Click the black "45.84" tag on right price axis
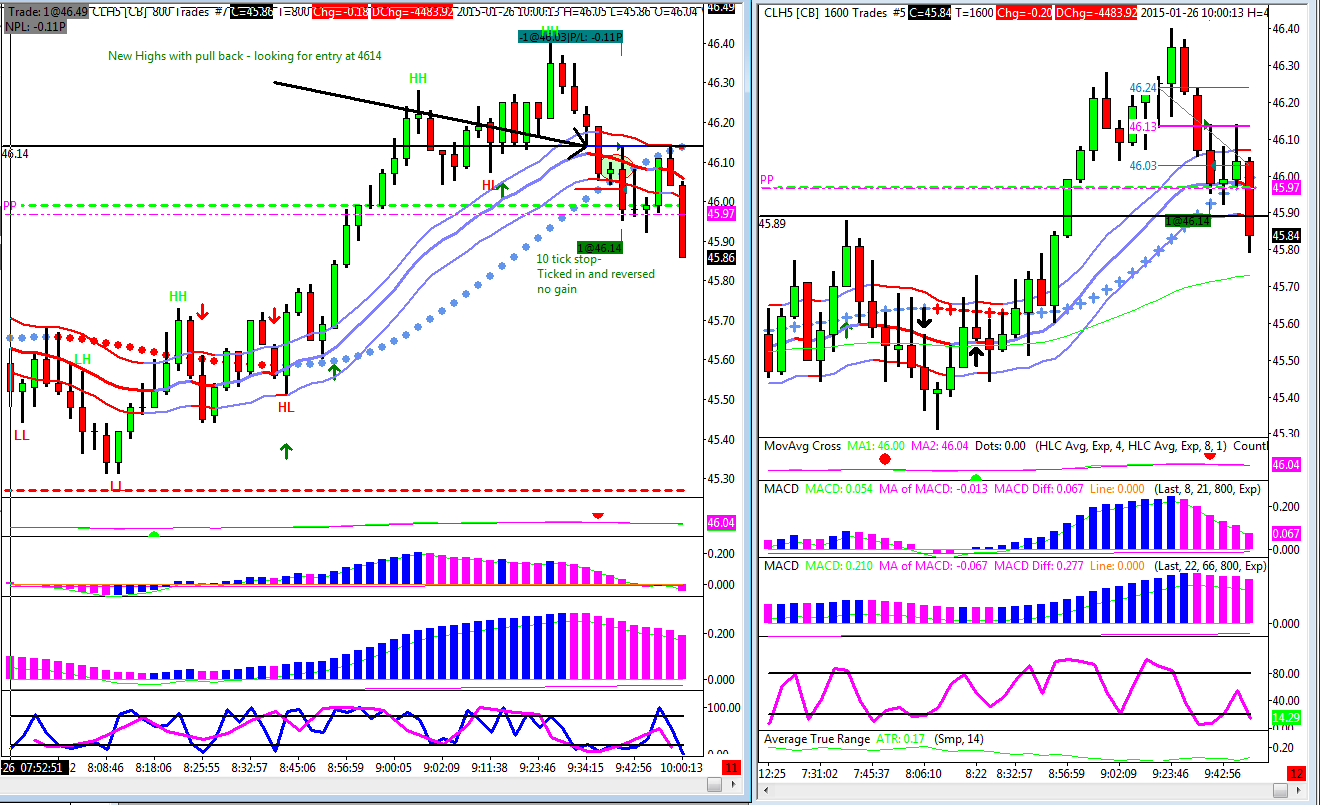 click(1286, 235)
